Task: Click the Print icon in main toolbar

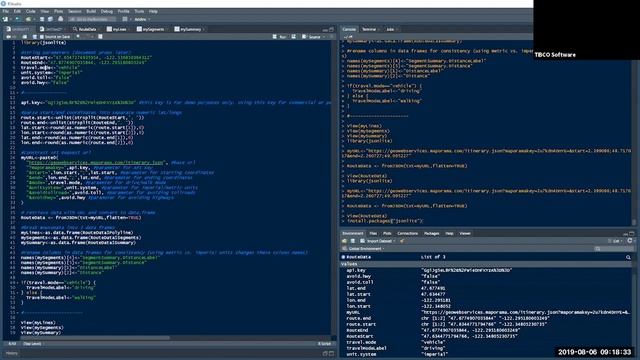Action: click(61, 19)
